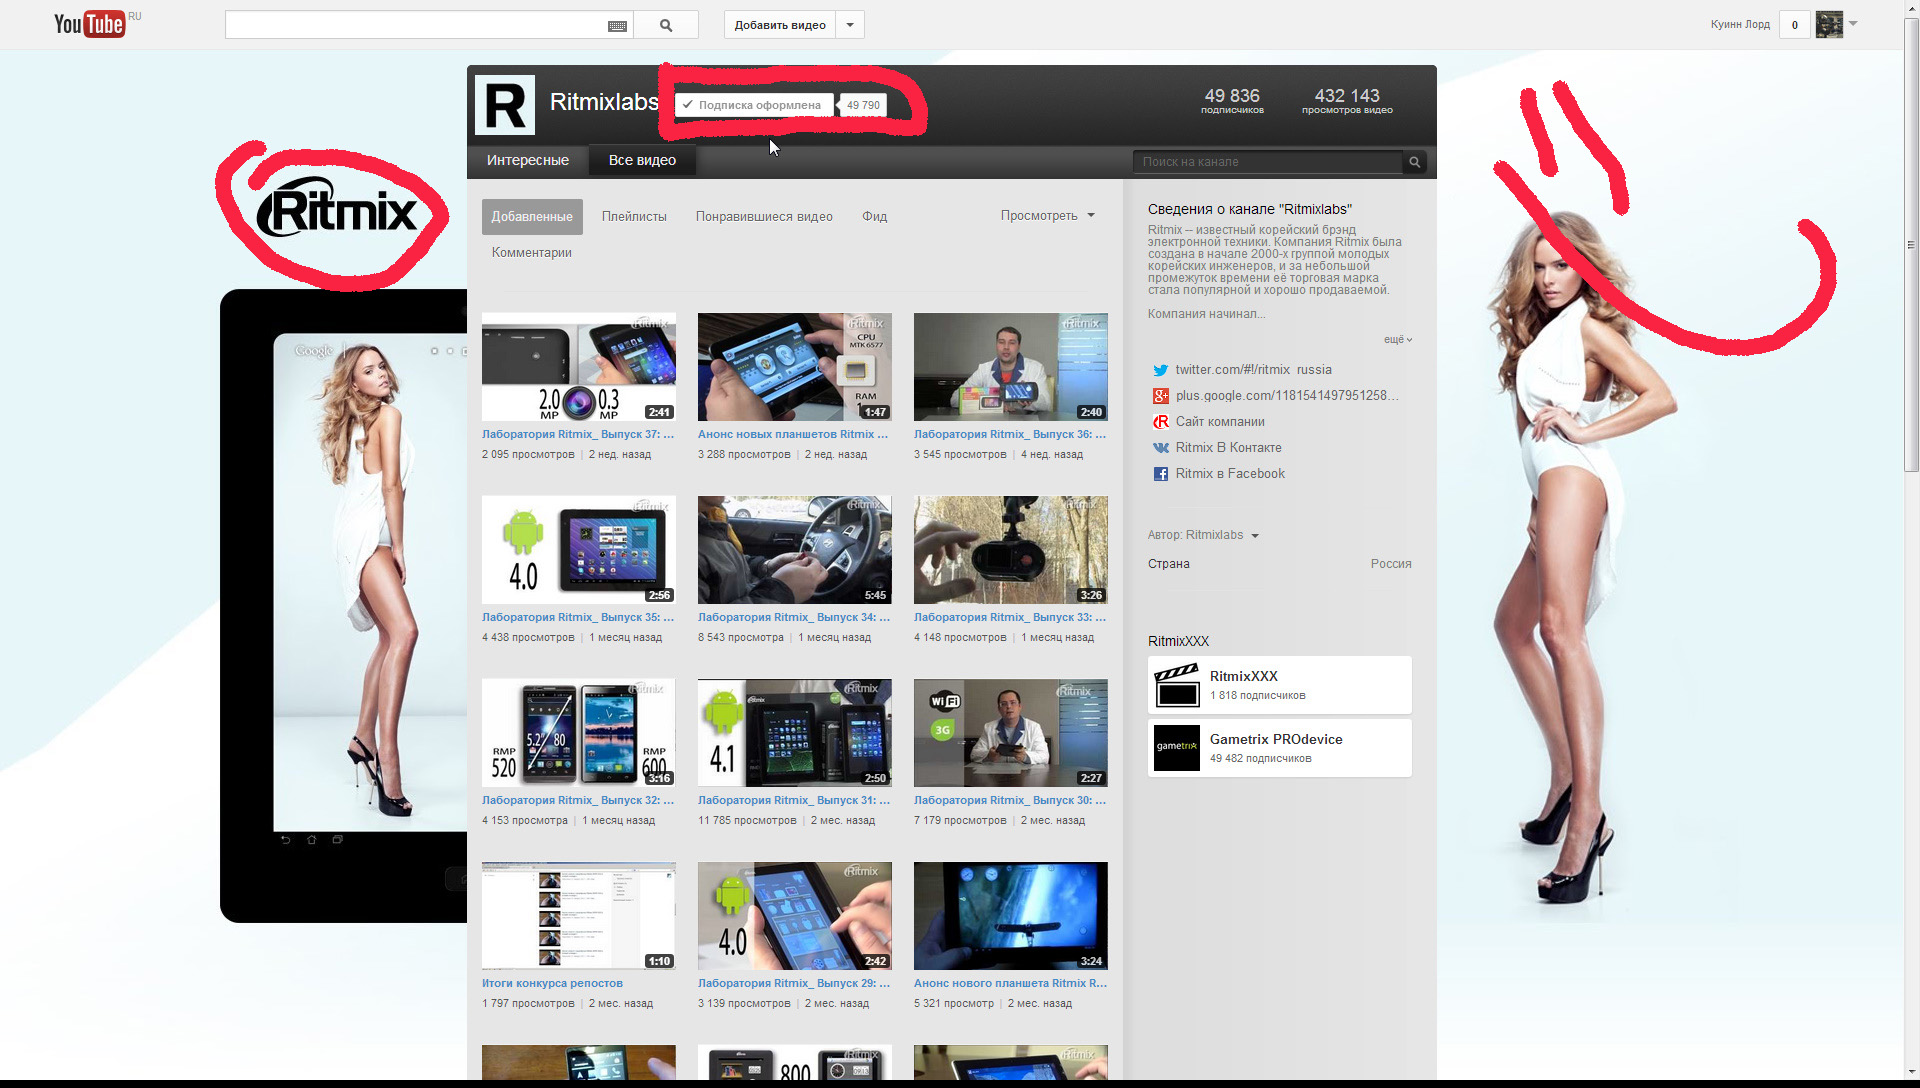Open the 'Сайт компании' link
The image size is (1920, 1088).
(1219, 422)
